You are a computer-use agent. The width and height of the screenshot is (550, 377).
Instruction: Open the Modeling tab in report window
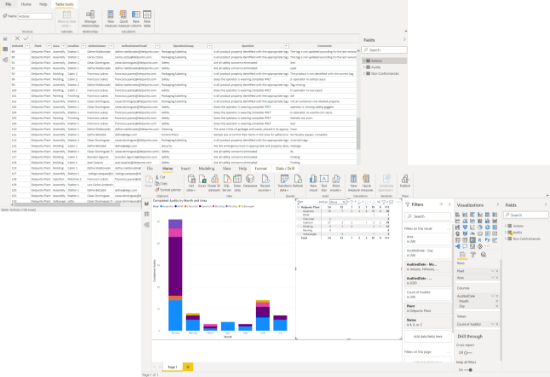click(x=206, y=169)
